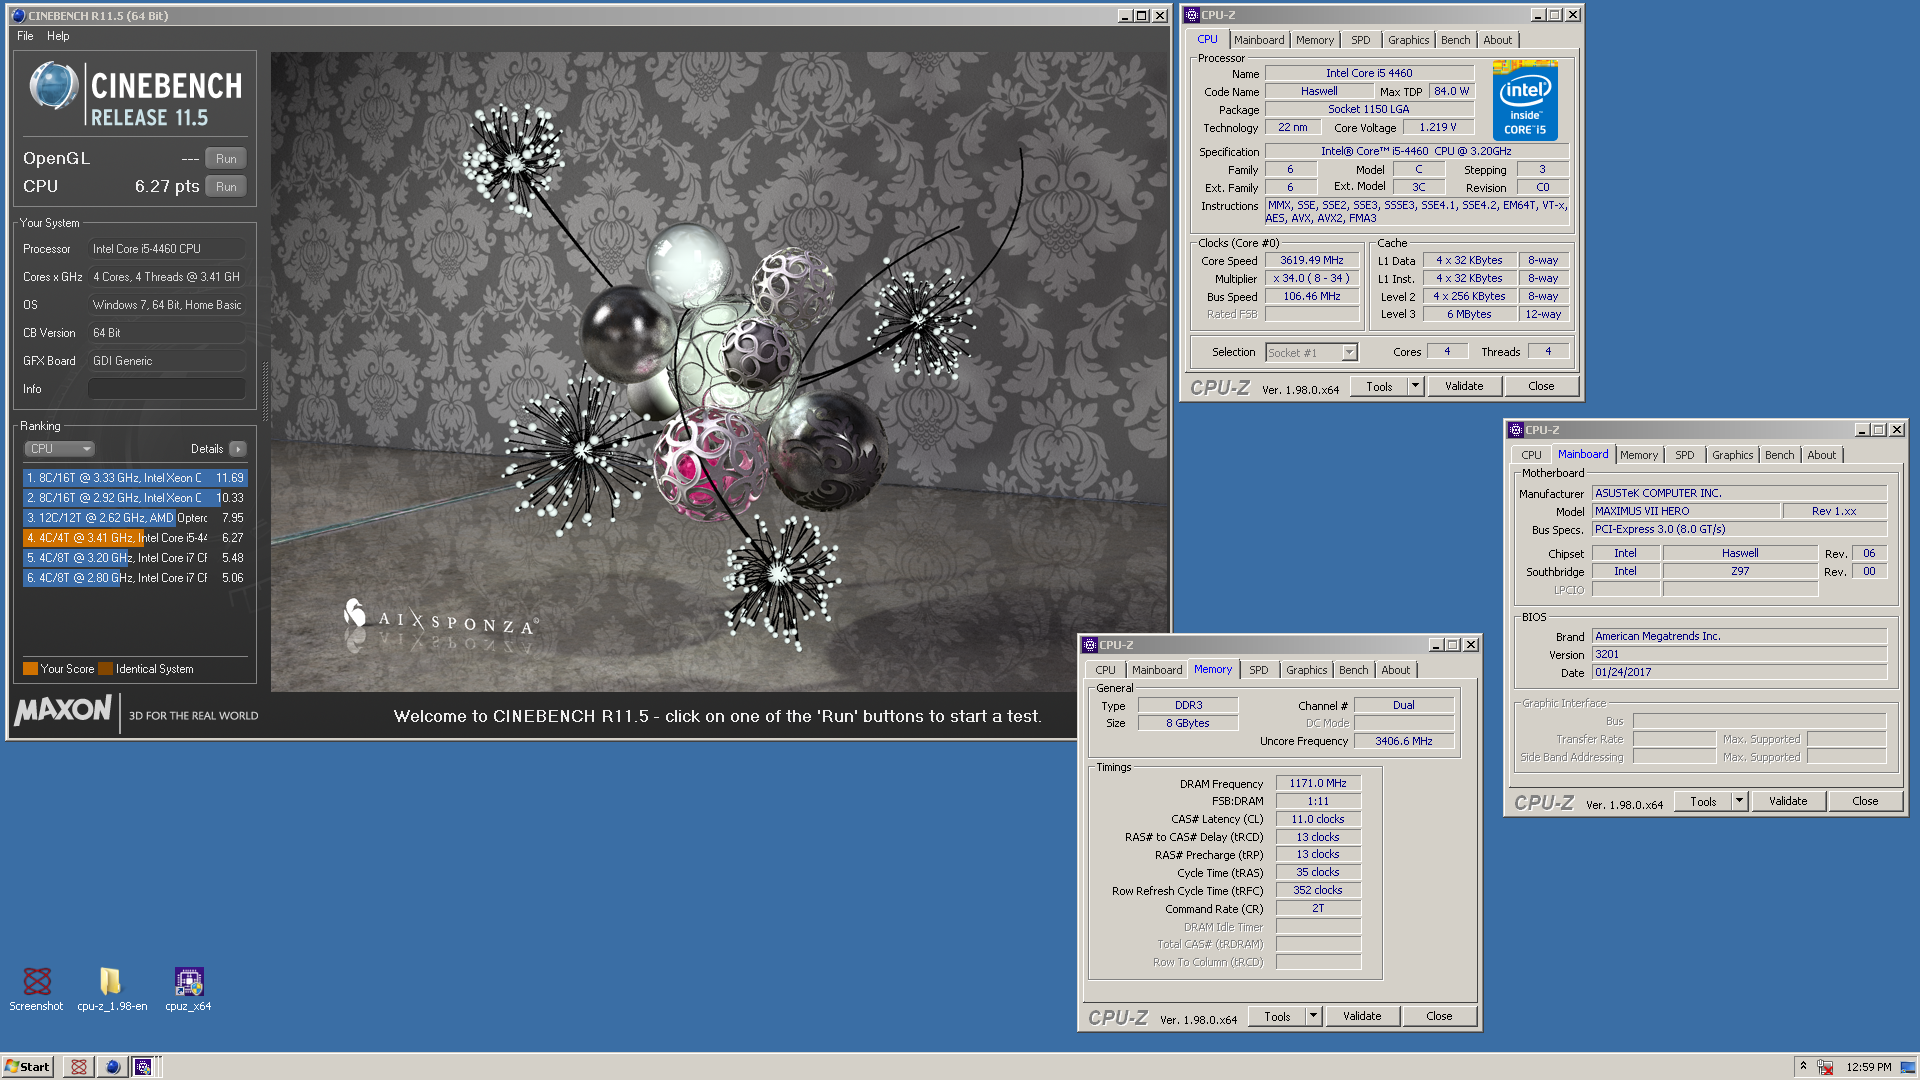Select ranking row 3 AMD Opteron 7.95
Screen dimensions: 1920x1080
point(134,518)
